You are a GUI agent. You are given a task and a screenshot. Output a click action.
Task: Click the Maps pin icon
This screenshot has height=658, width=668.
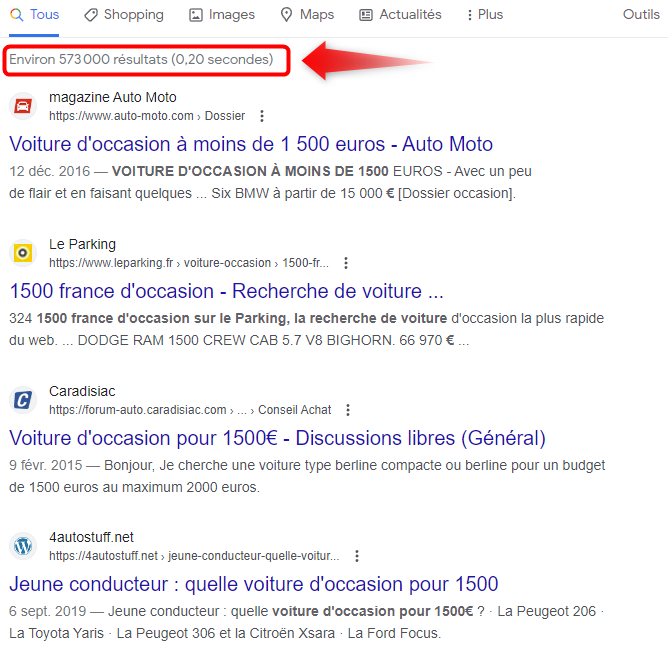[x=286, y=15]
